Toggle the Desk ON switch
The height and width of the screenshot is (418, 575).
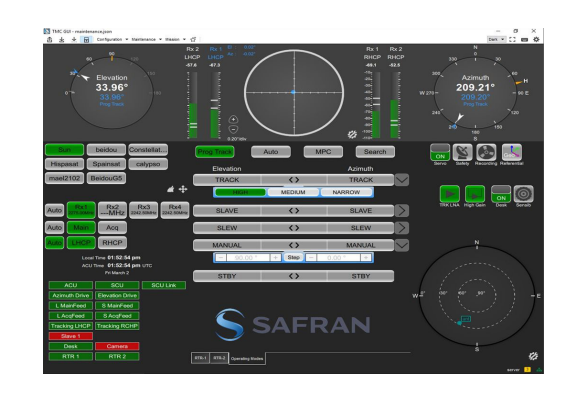(x=501, y=194)
